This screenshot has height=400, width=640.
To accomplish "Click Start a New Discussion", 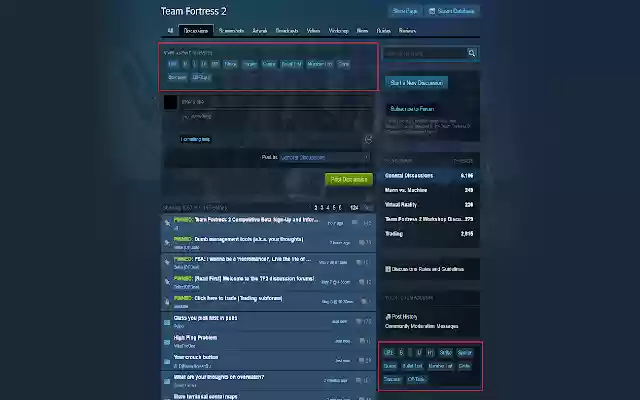I will click(x=416, y=83).
